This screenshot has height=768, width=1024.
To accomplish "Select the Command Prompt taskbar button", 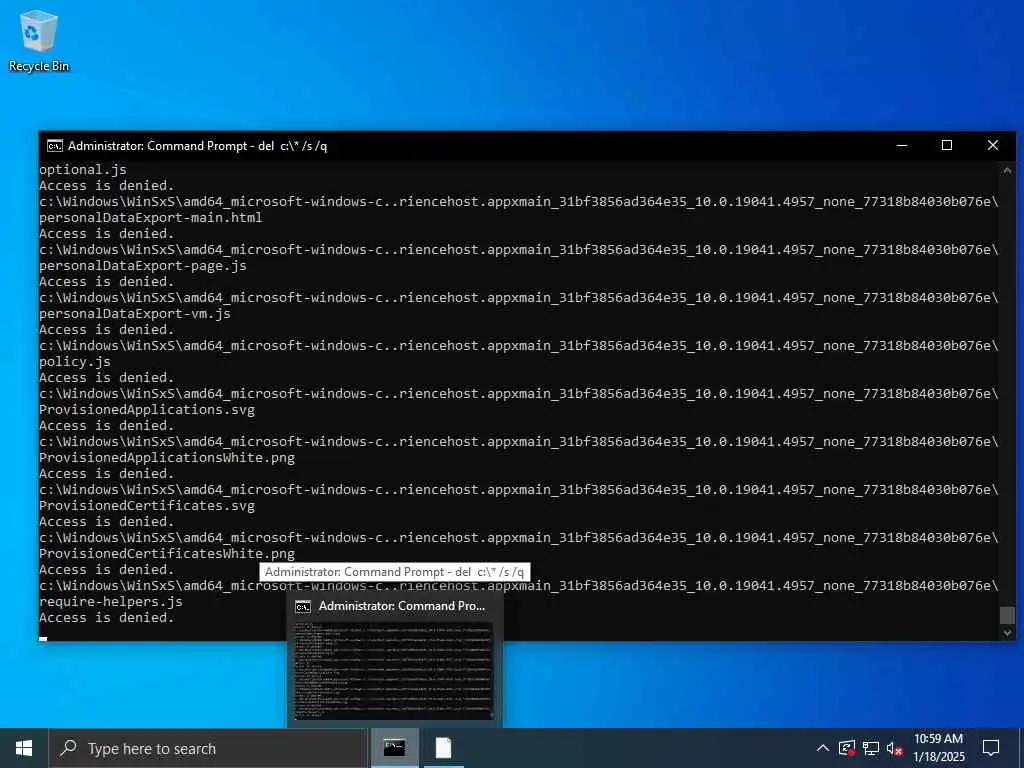I will (x=394, y=748).
